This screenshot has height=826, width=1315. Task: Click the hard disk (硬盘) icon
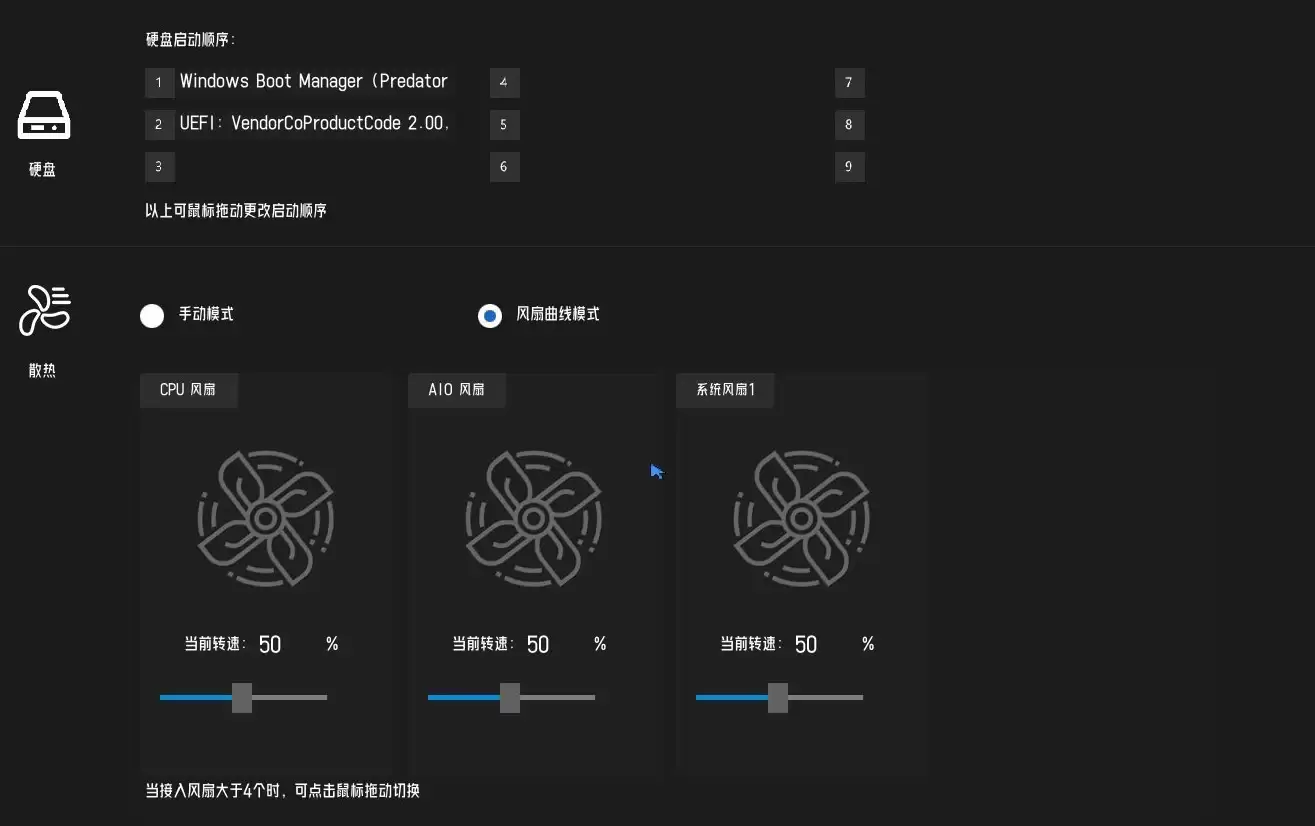(x=43, y=116)
